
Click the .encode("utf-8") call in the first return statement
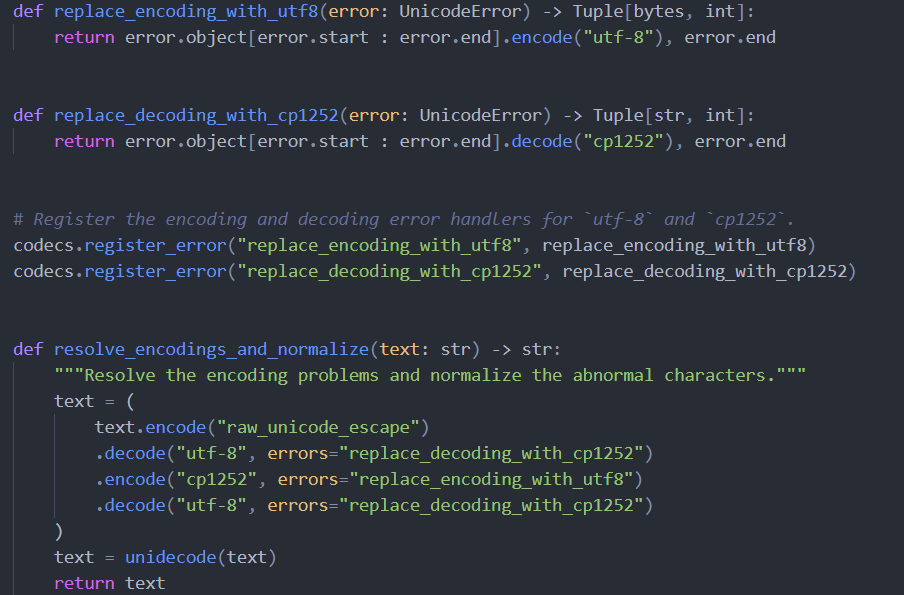[582, 37]
